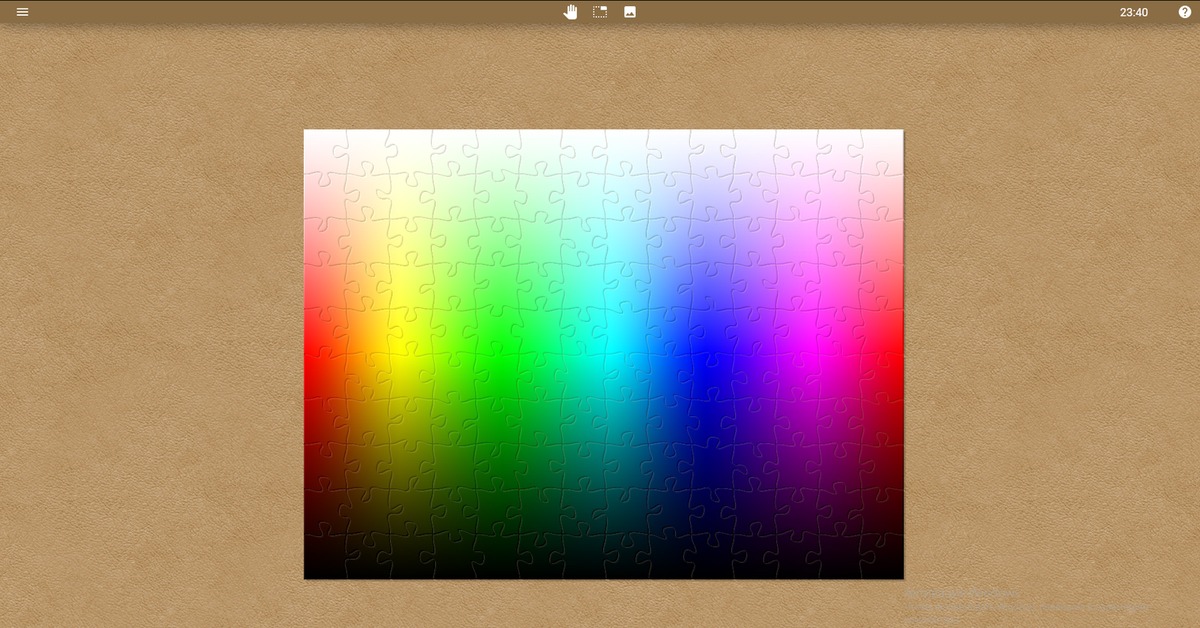Click the assembled rainbow jigsaw puzzle
The width and height of the screenshot is (1200, 628).
604,354
